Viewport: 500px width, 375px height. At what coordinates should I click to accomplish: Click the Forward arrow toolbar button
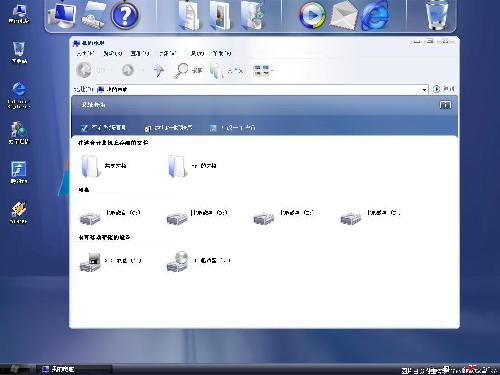[128, 70]
